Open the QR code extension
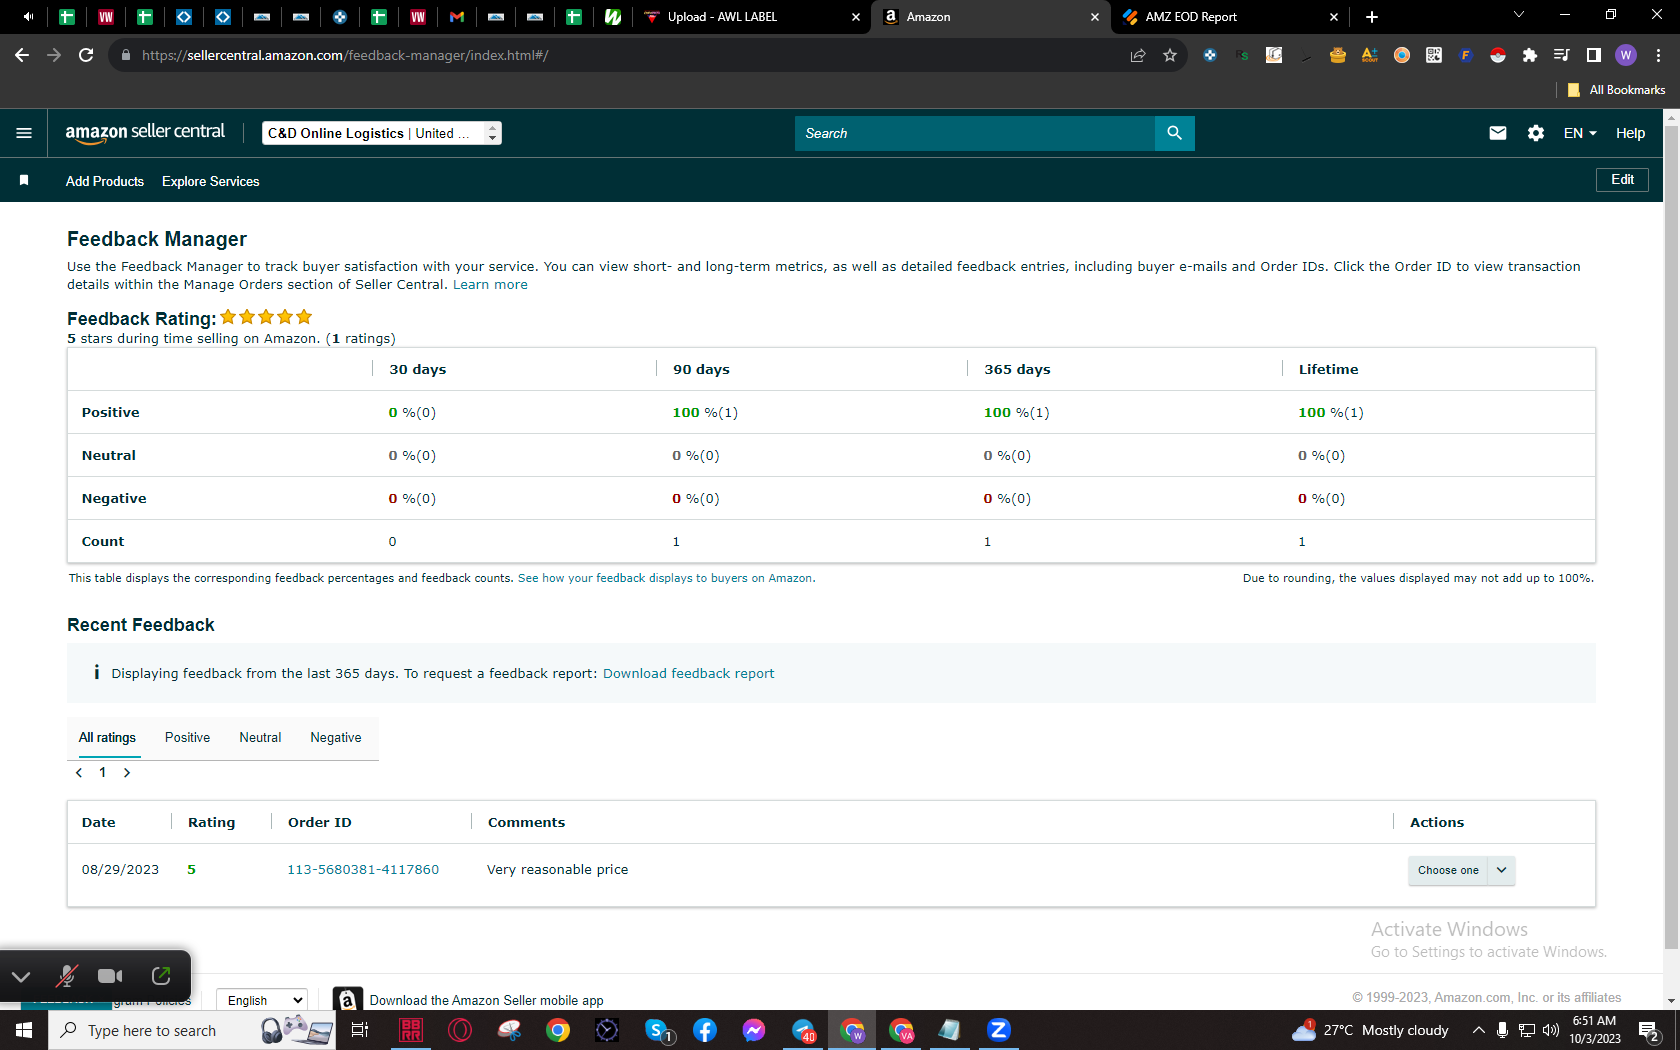This screenshot has height=1050, width=1680. pyautogui.click(x=1434, y=55)
